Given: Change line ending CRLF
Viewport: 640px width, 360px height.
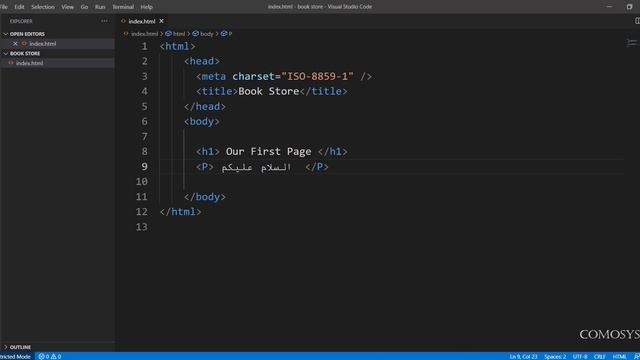Looking at the screenshot, I should coord(600,356).
